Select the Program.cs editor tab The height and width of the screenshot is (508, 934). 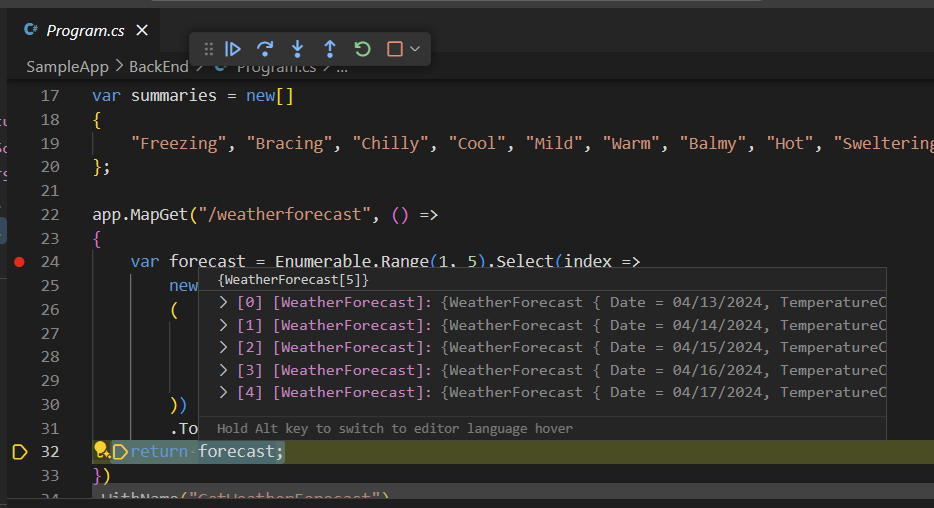[x=85, y=31]
